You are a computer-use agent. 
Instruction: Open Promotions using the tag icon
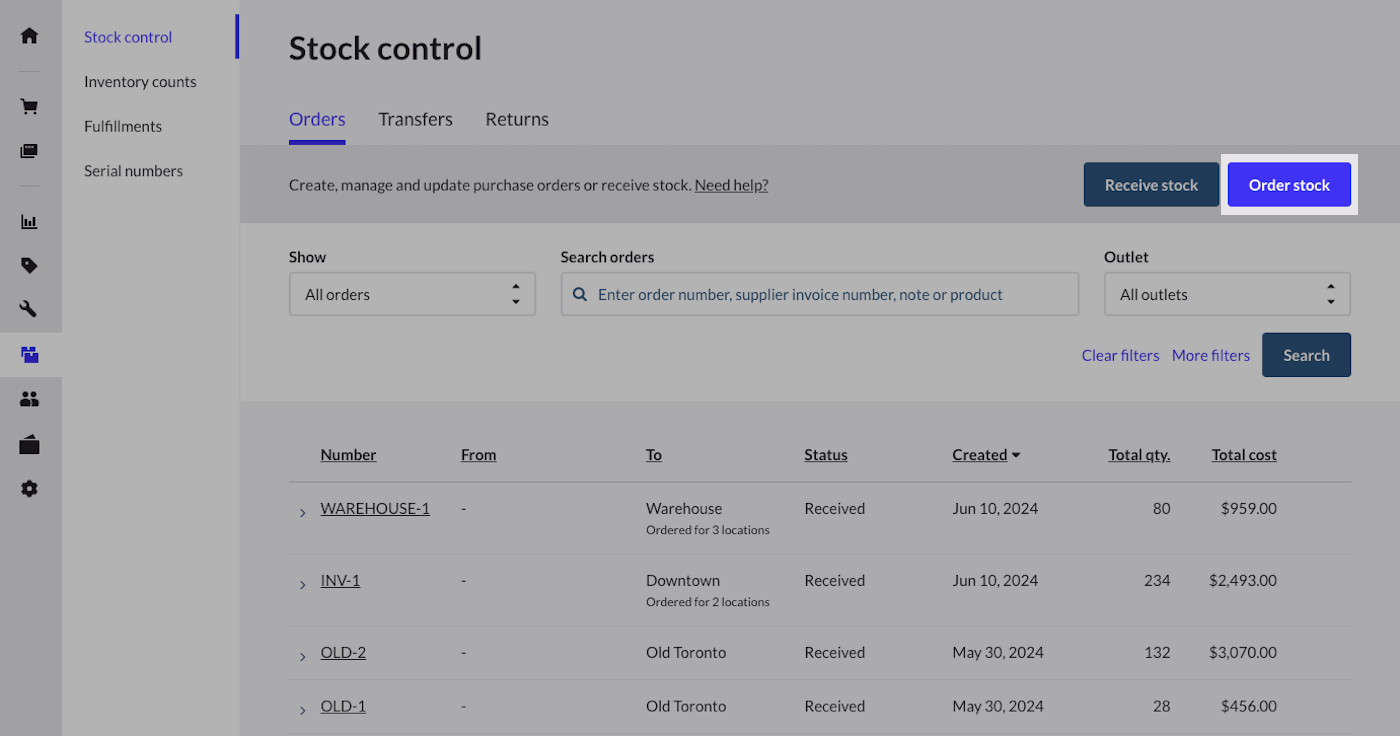tap(29, 265)
